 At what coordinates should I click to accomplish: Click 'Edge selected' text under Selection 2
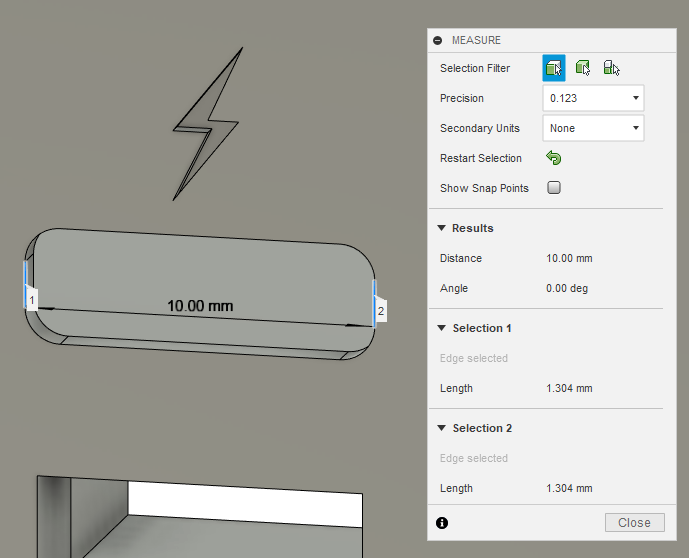[x=474, y=458]
